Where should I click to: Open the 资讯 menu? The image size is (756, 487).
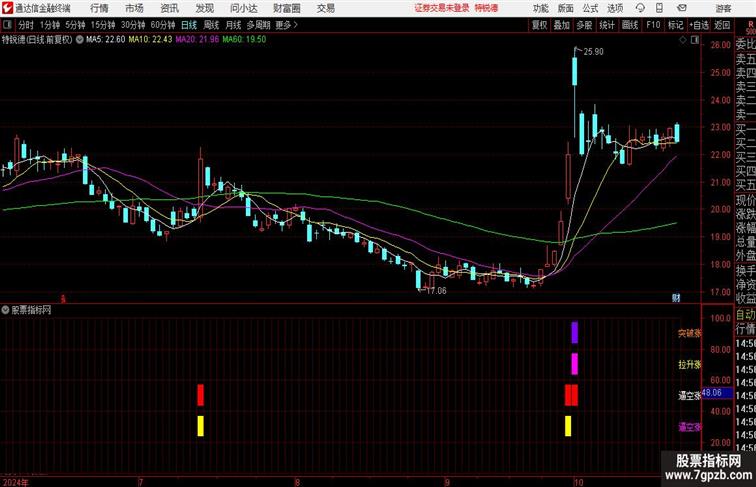170,8
